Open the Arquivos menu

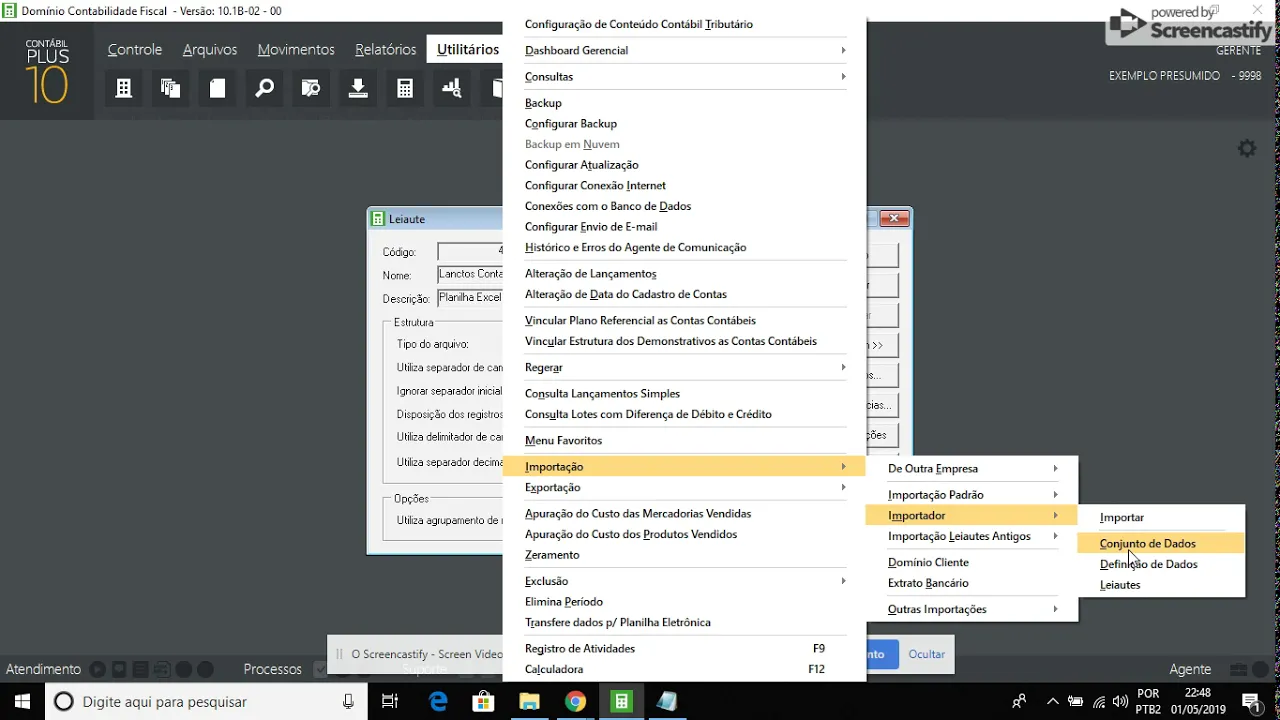(x=210, y=49)
